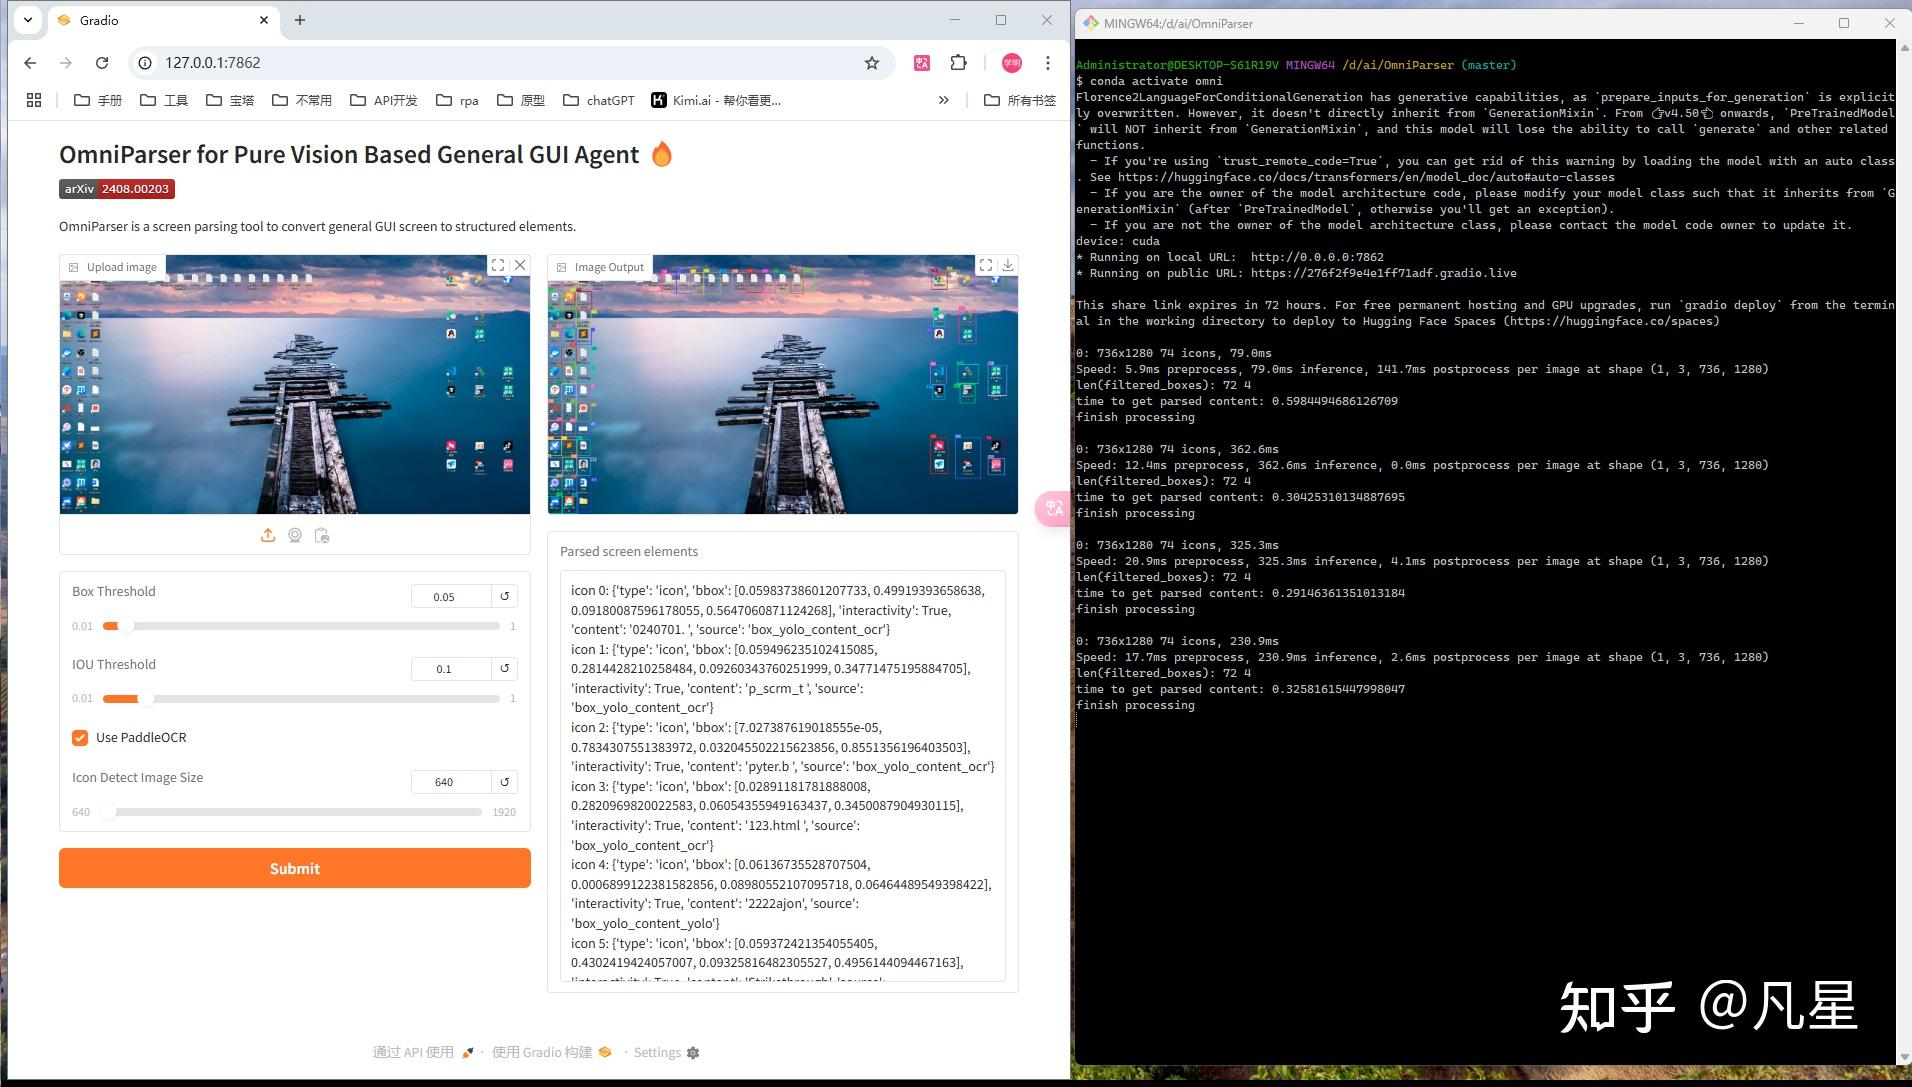Viewport: 1912px width, 1087px height.
Task: Switch to the Gradio browser tab
Action: click(150, 20)
